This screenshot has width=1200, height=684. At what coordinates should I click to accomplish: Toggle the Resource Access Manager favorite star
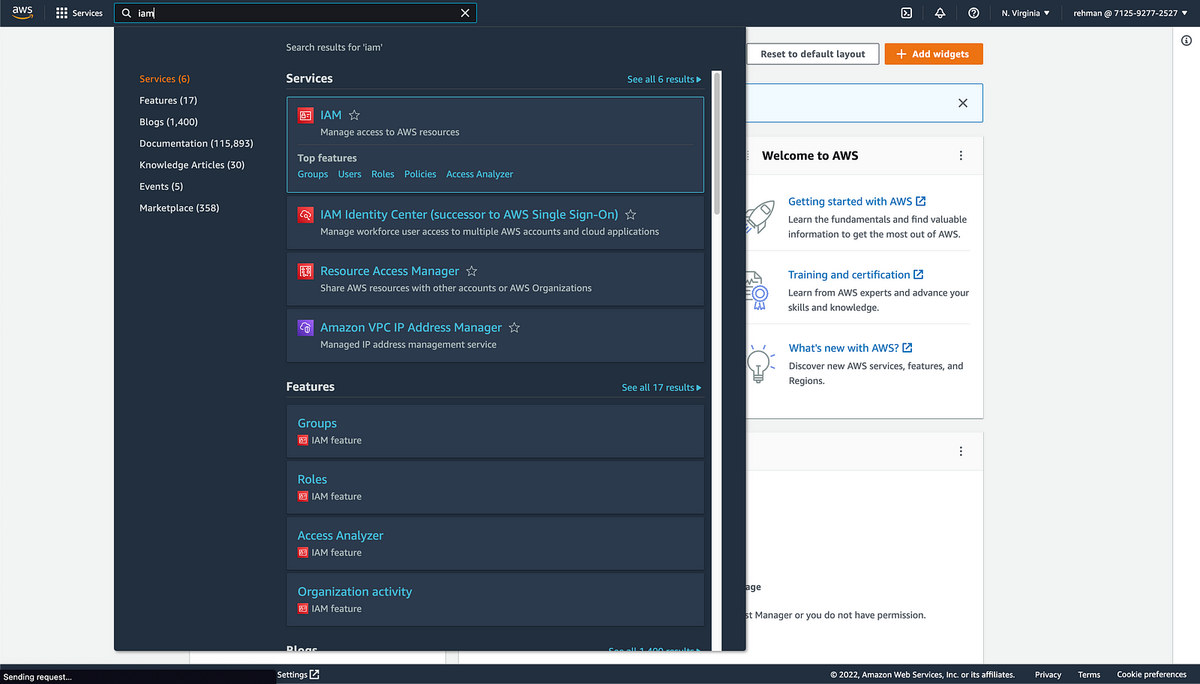(x=472, y=271)
